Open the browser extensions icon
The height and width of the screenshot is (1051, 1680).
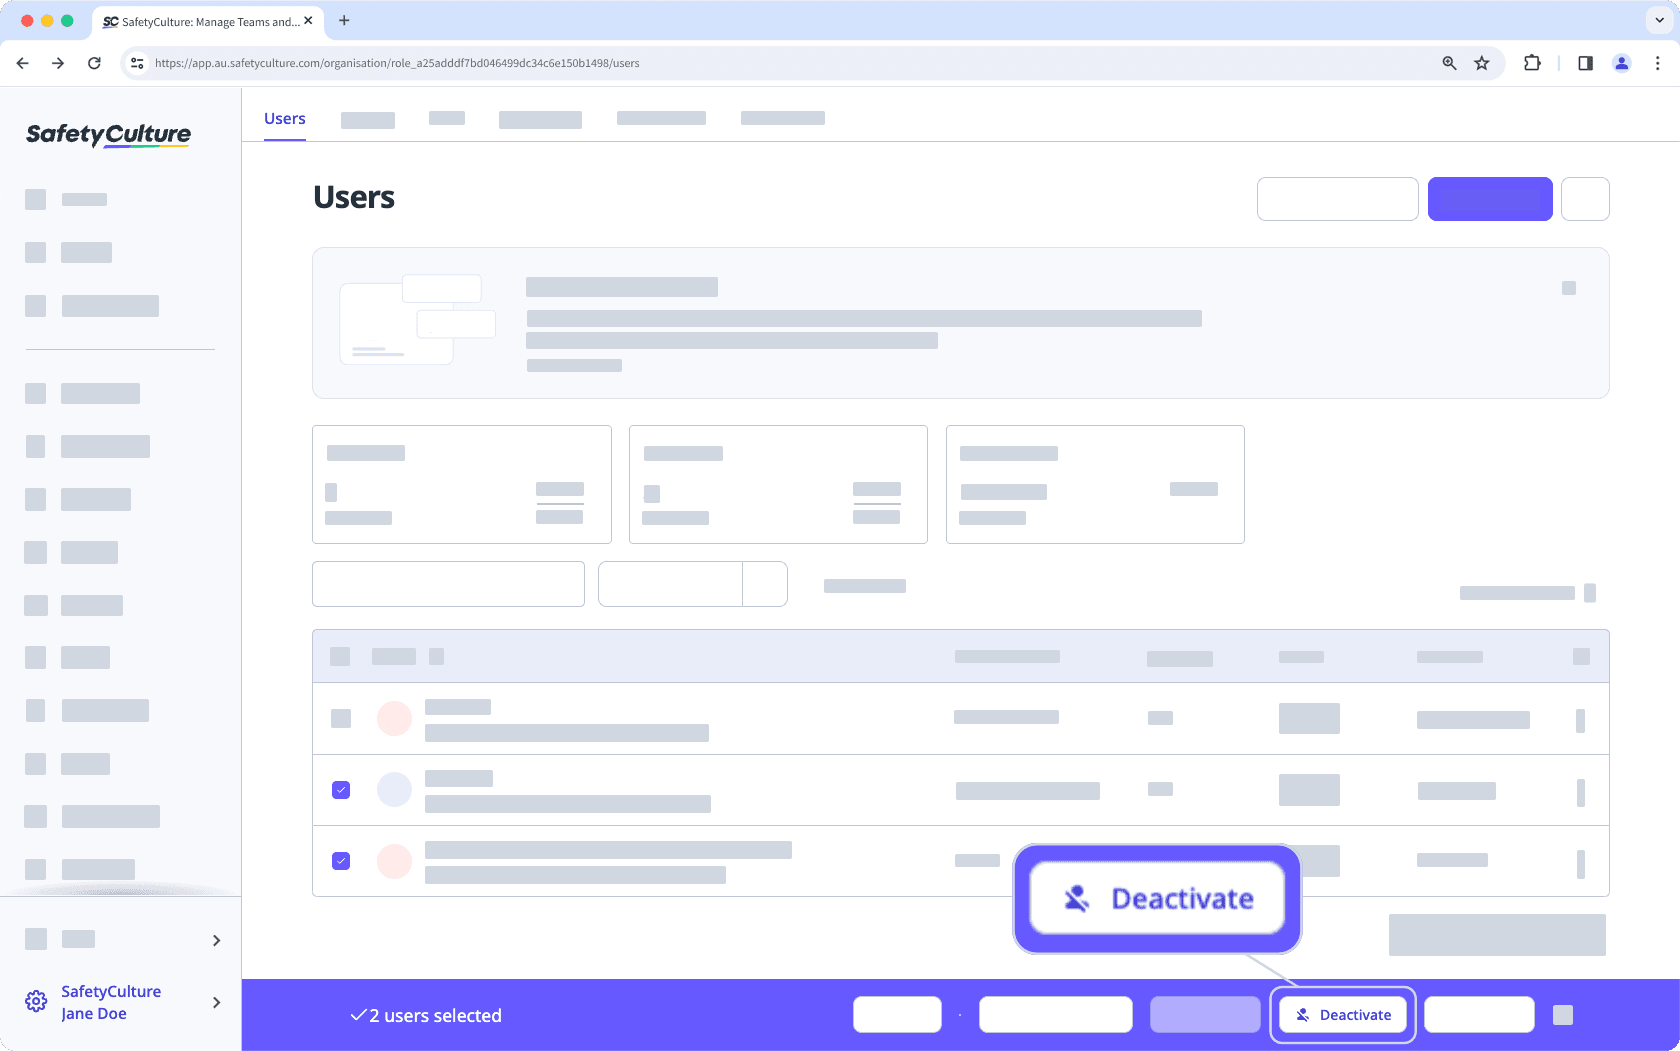[1531, 62]
